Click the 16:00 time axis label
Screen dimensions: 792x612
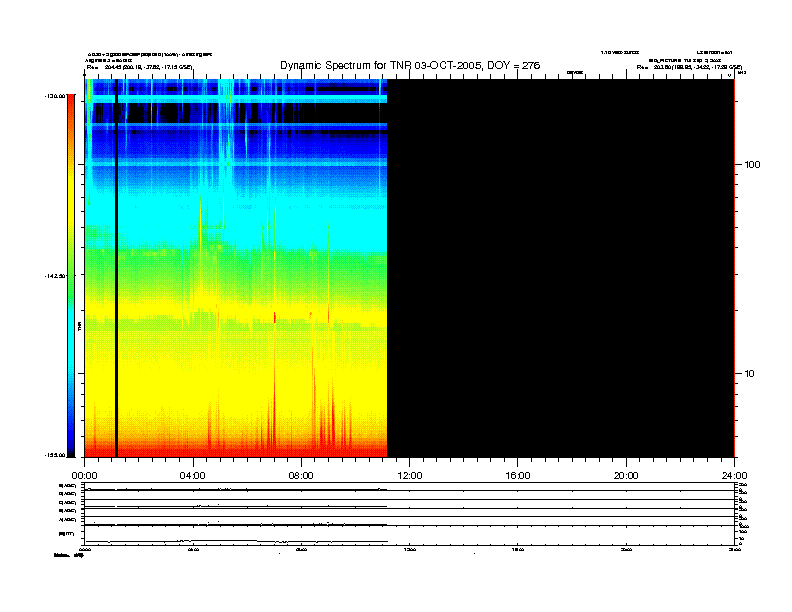(x=518, y=476)
